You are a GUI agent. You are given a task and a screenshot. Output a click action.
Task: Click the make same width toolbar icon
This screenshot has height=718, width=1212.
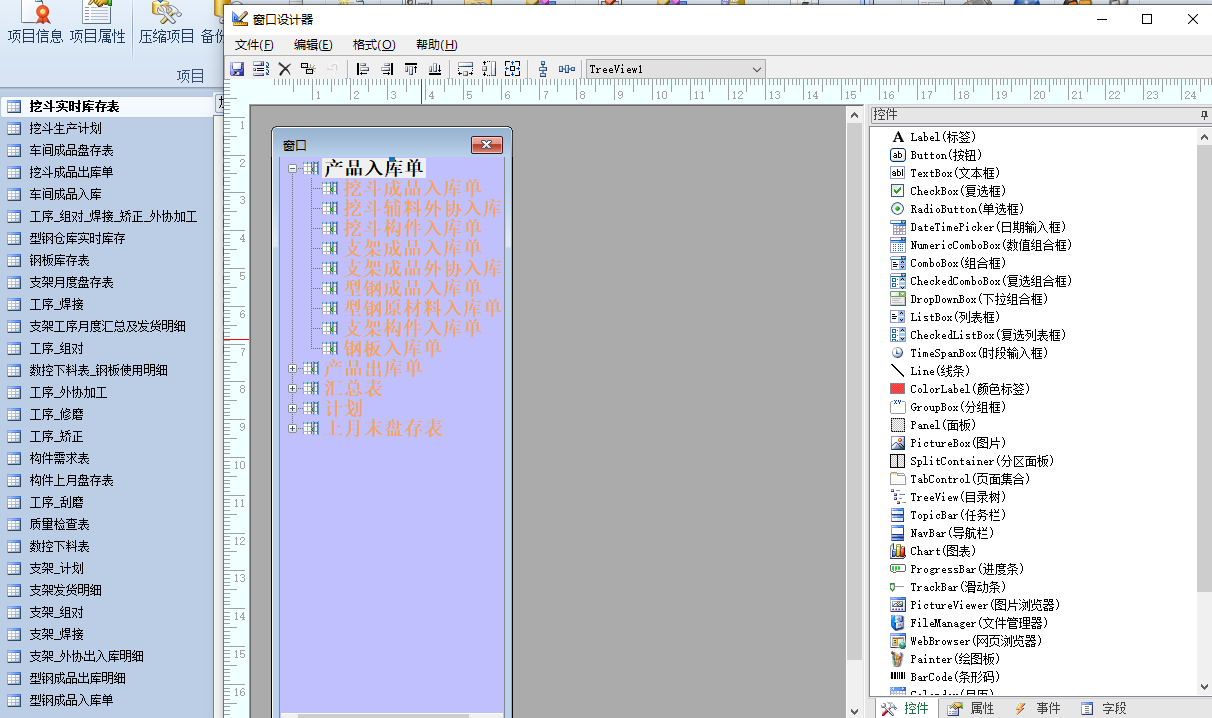(465, 69)
